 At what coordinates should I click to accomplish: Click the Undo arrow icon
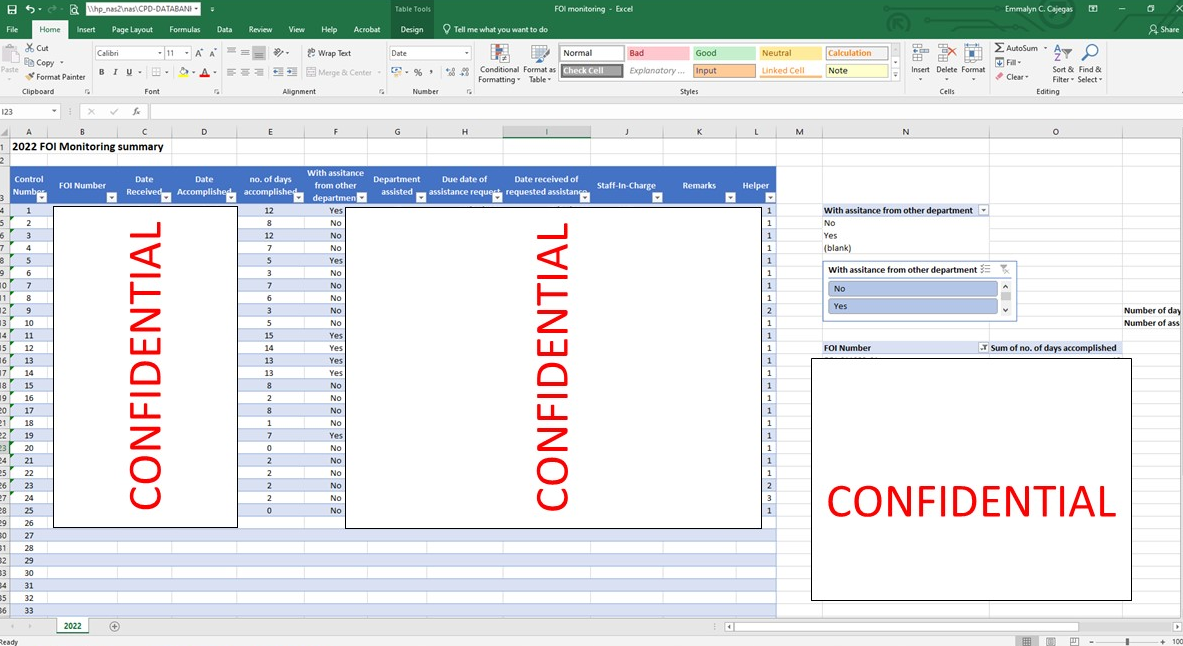[x=29, y=9]
